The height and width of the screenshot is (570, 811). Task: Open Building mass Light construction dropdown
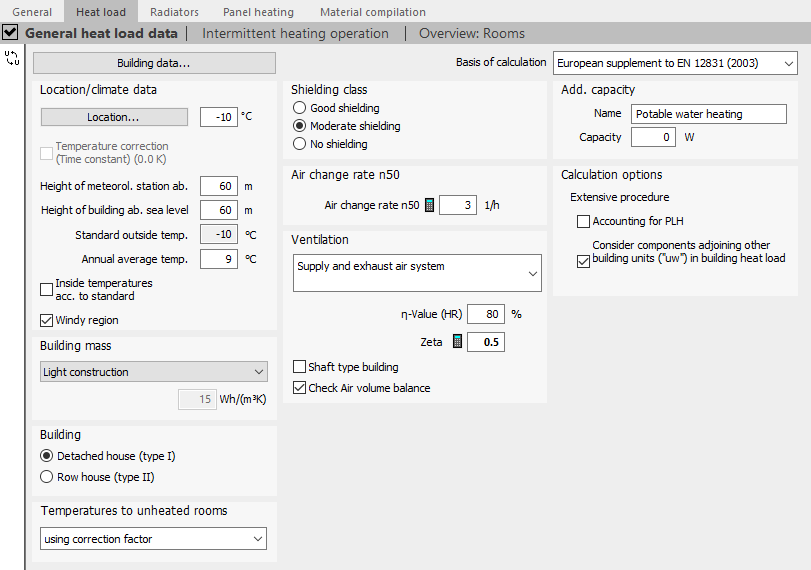154,372
